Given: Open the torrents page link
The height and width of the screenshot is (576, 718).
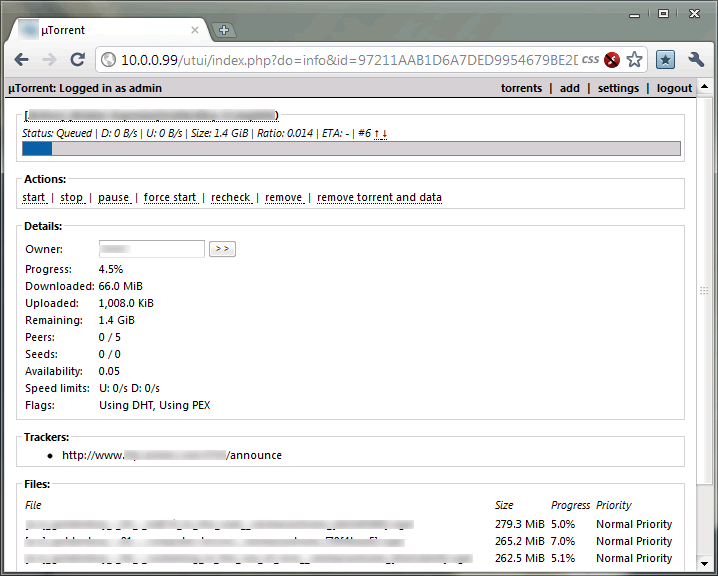Looking at the screenshot, I should pos(521,88).
